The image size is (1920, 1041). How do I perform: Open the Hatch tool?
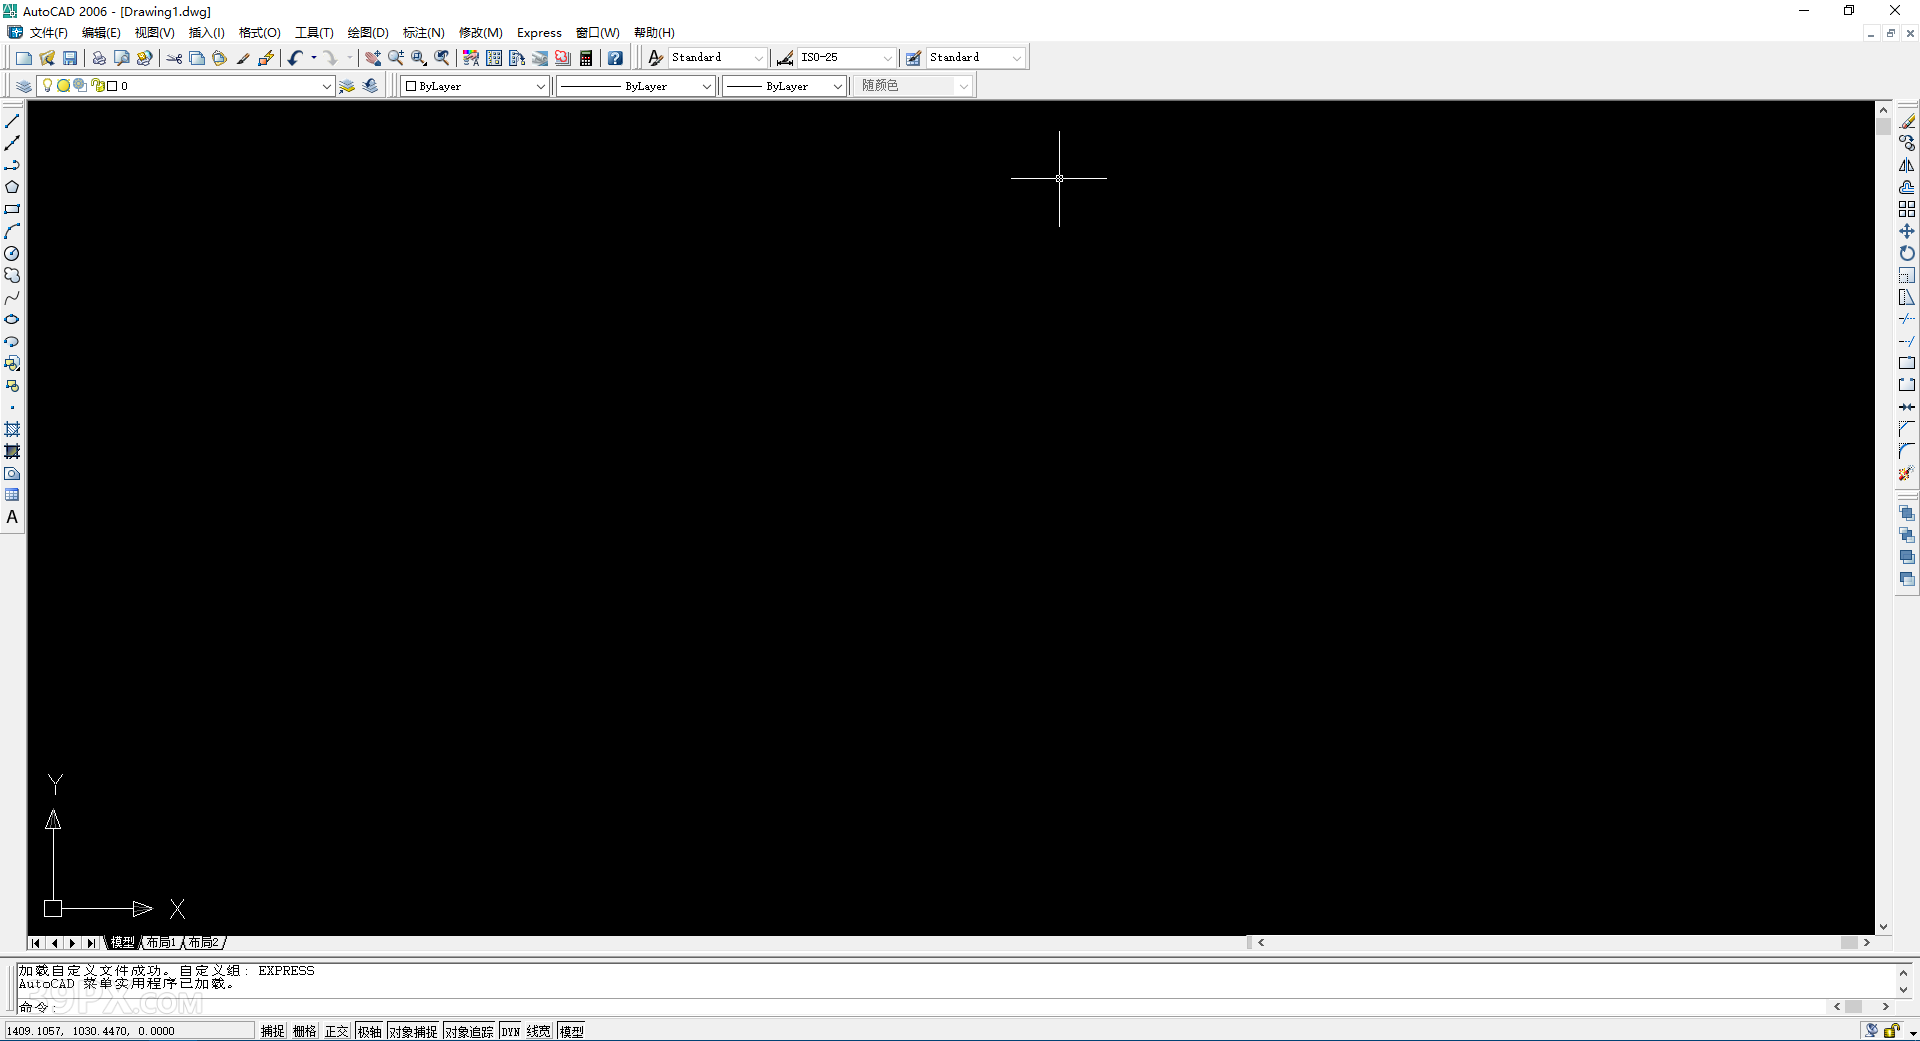(x=12, y=430)
